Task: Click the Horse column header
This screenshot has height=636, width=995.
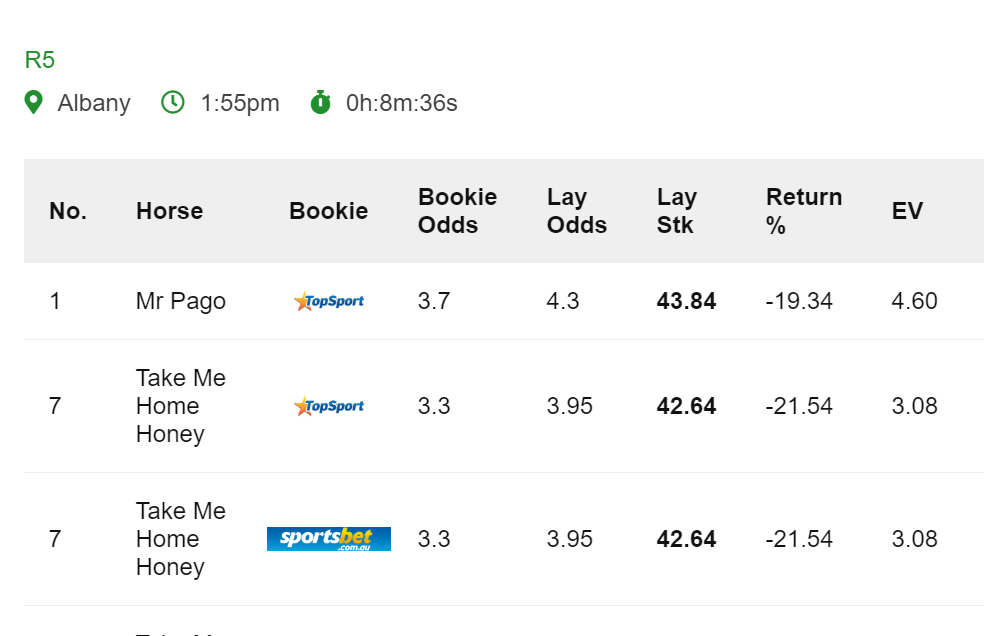Action: (169, 211)
